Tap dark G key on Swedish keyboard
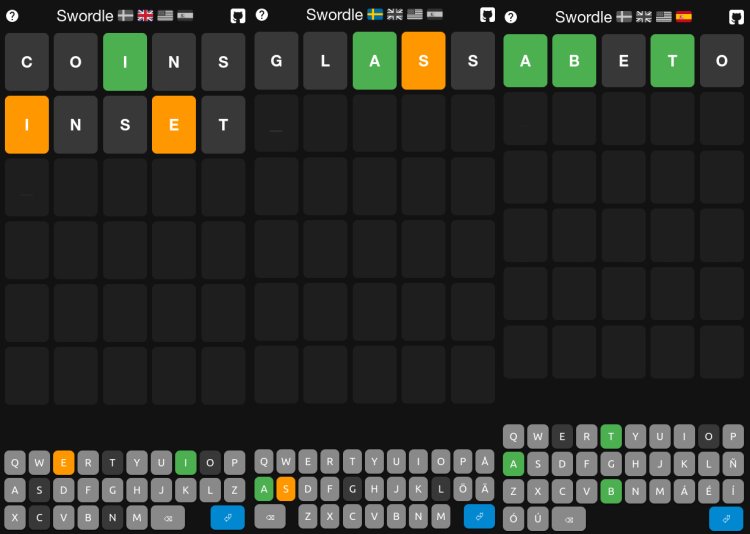The image size is (750, 534). 353,489
